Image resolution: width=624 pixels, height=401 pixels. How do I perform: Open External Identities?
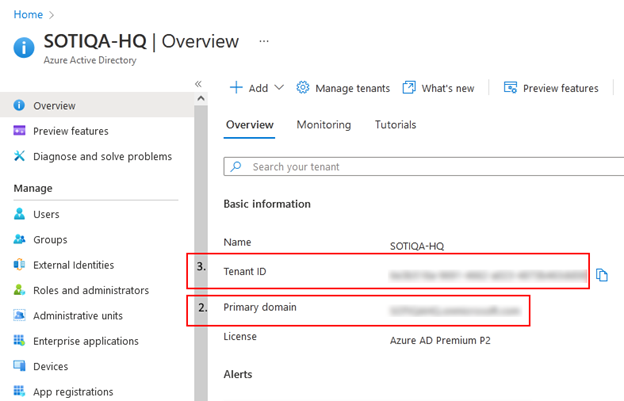(73, 265)
